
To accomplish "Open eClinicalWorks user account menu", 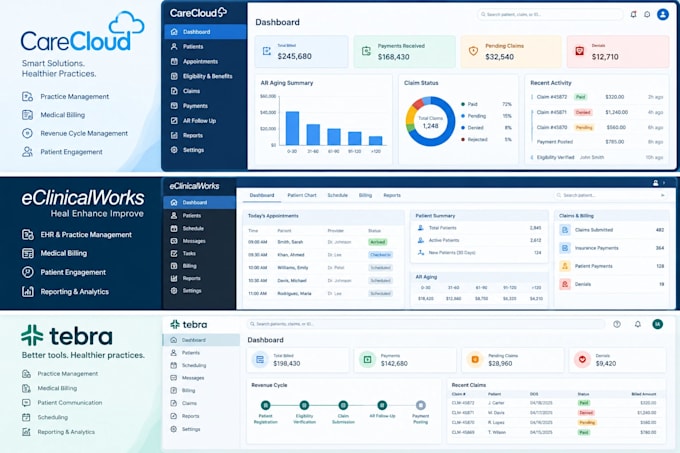I will pyautogui.click(x=656, y=183).
